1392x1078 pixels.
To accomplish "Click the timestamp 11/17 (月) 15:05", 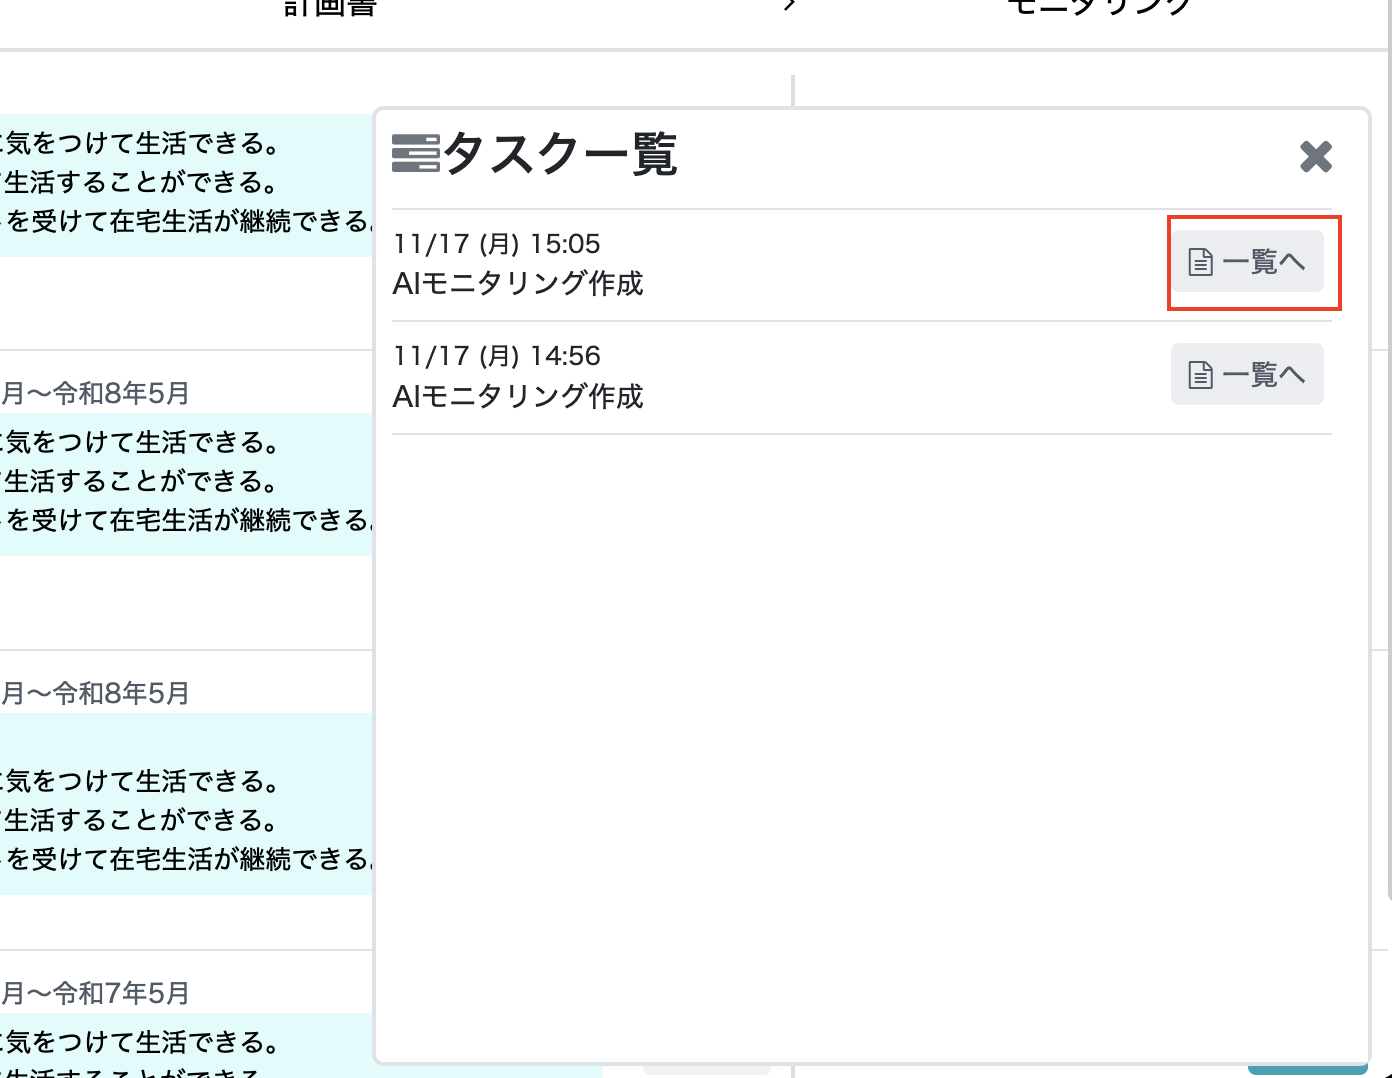I will (497, 243).
